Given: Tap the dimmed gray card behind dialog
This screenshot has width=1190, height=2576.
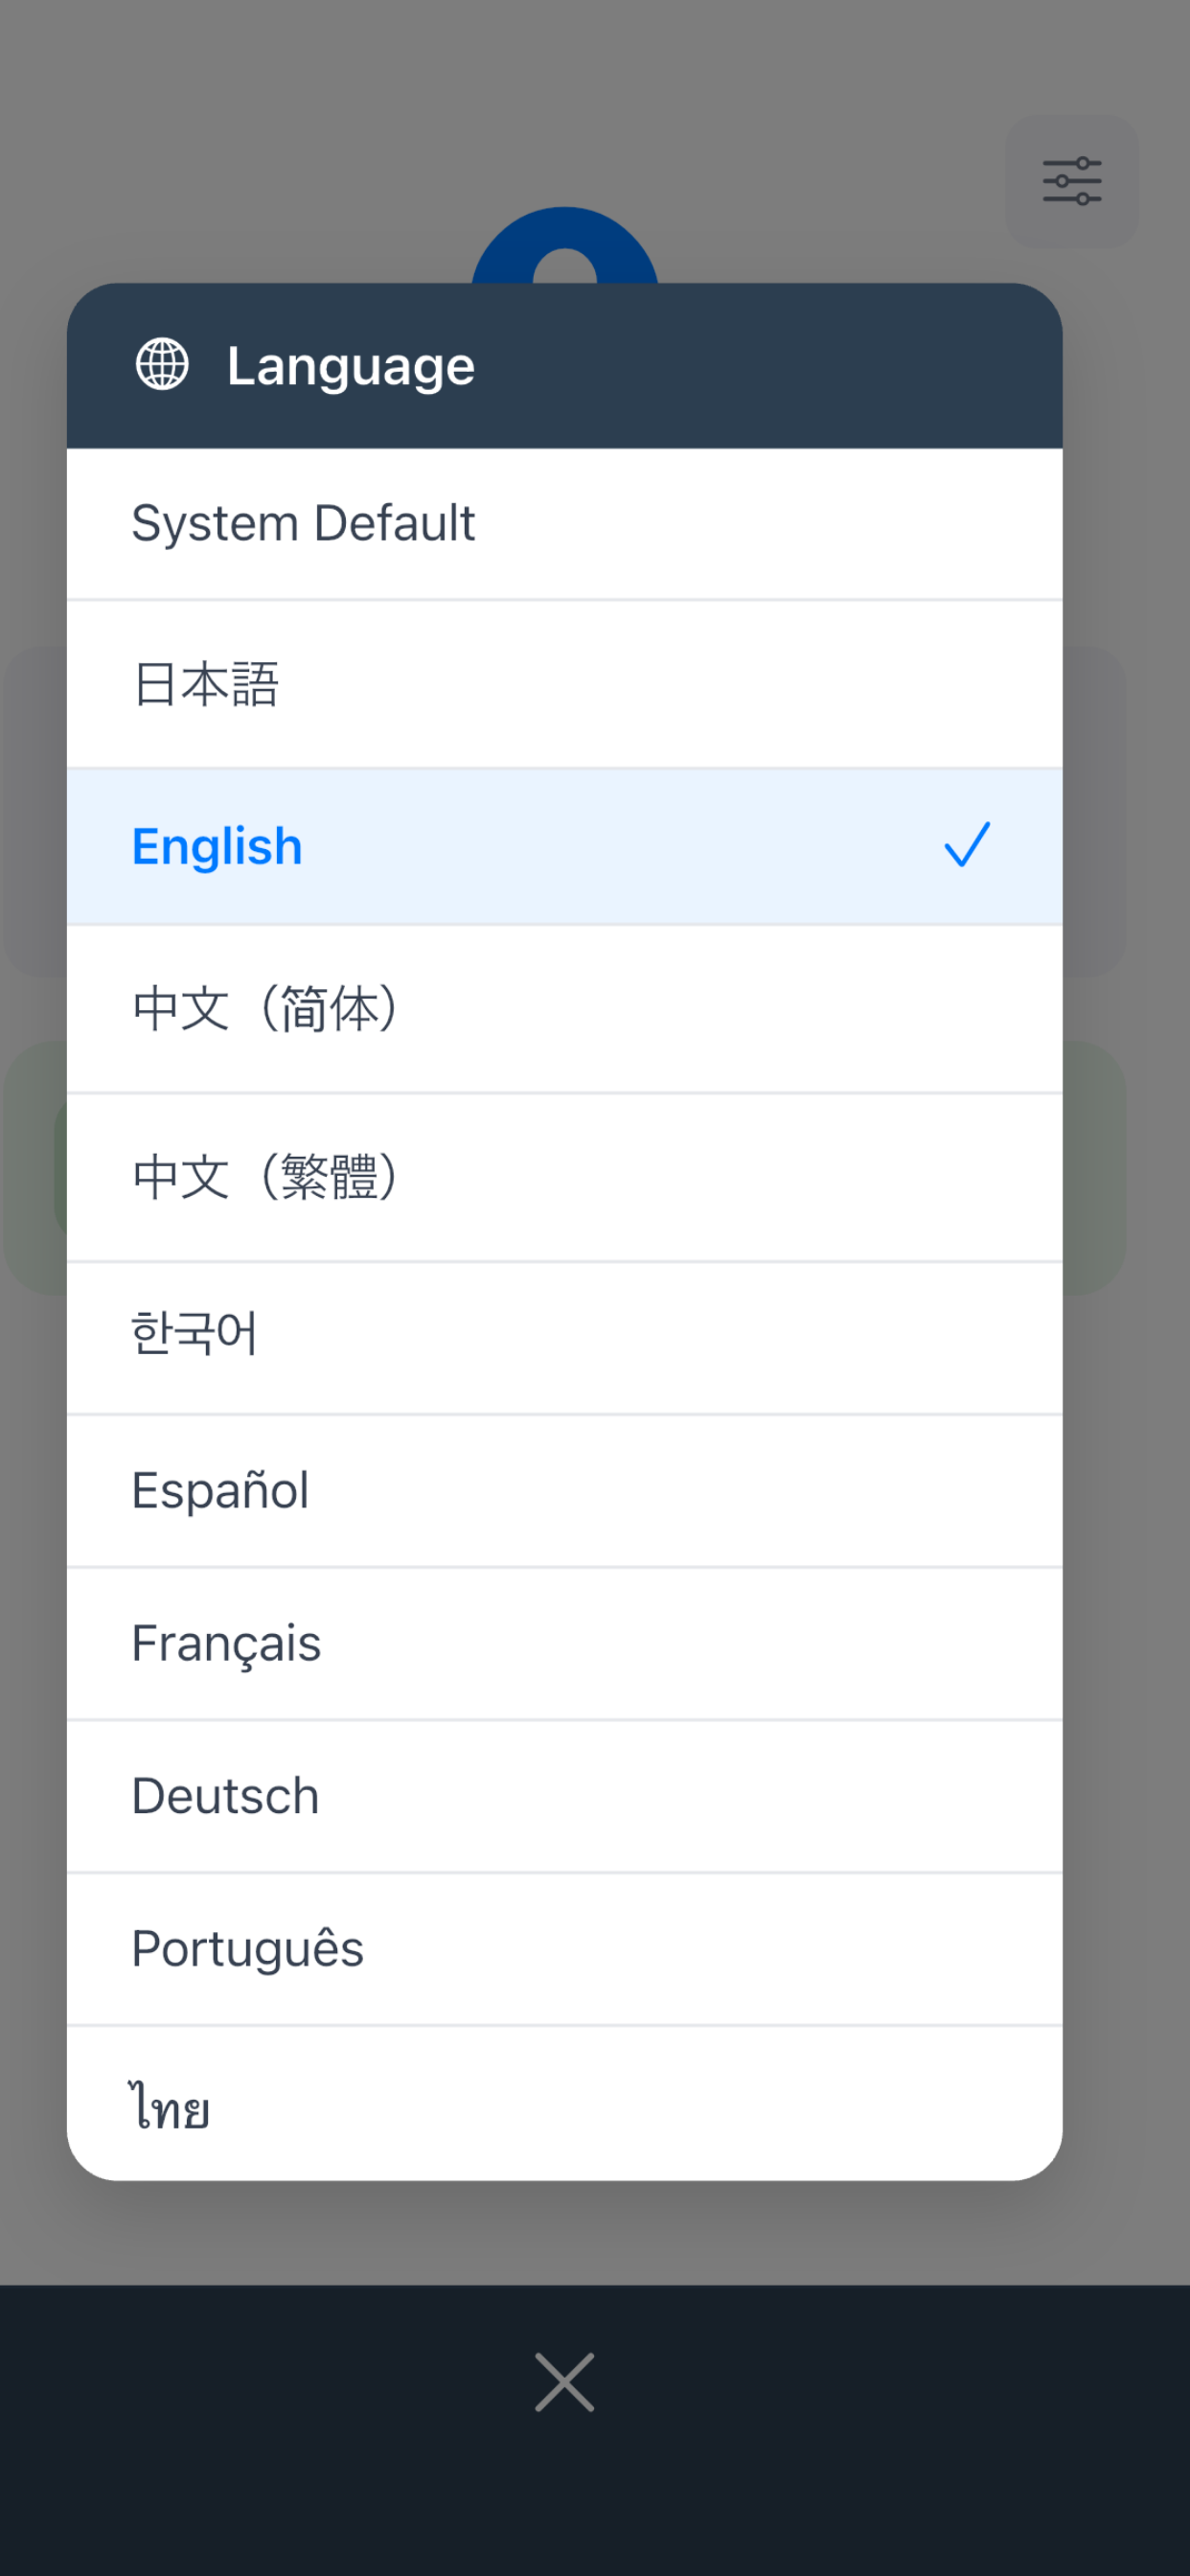Looking at the screenshot, I should [x=1093, y=810].
